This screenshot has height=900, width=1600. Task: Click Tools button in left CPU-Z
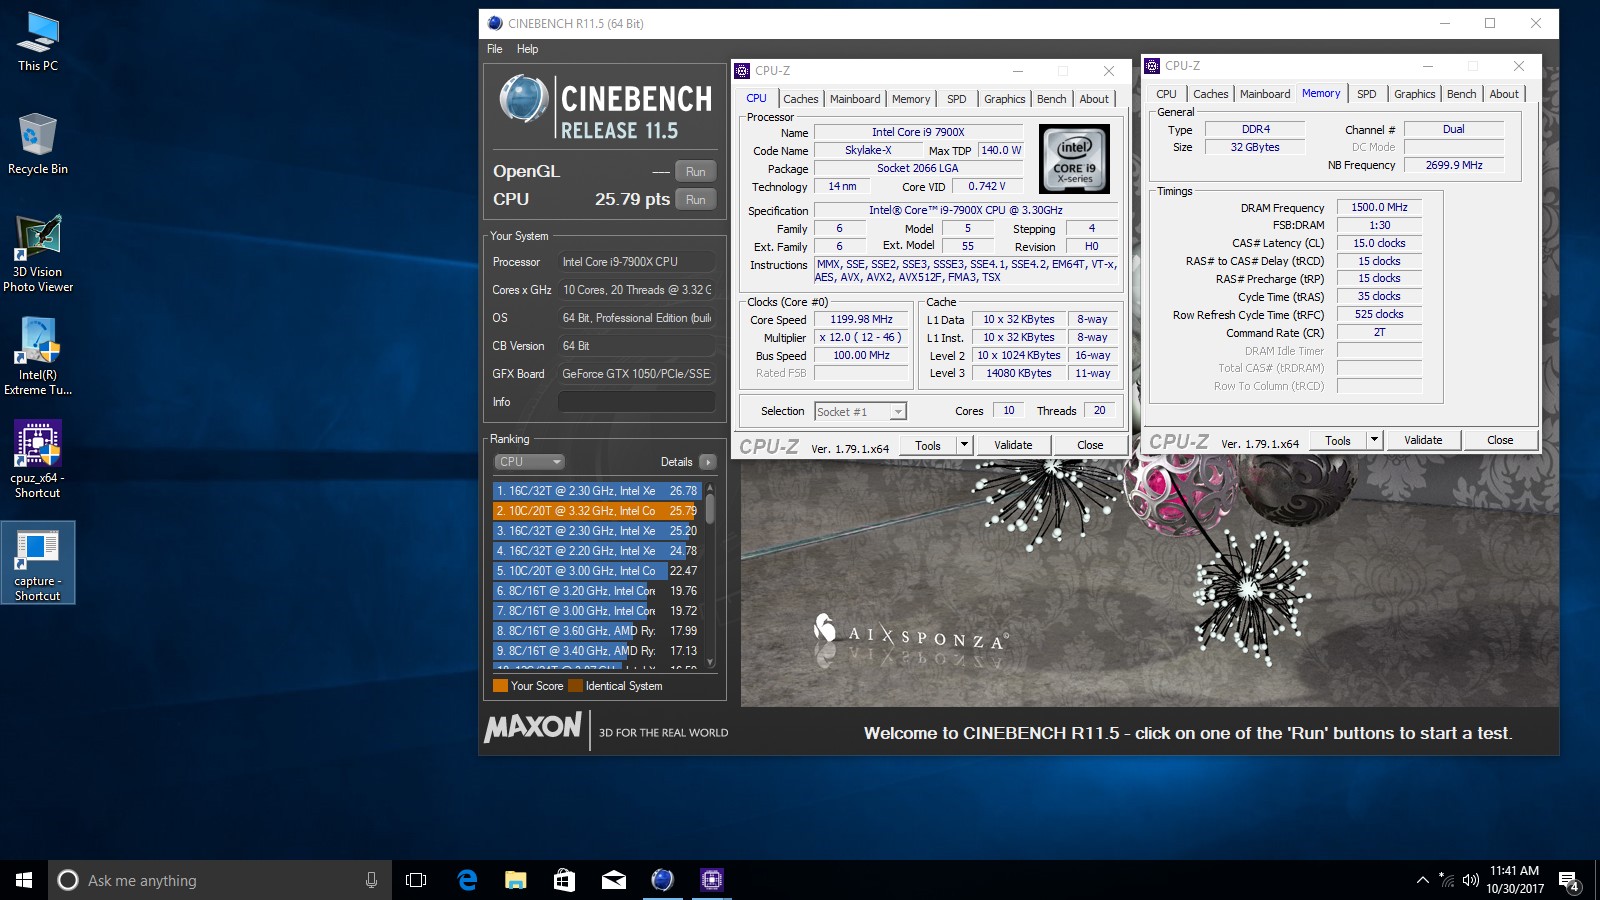pos(928,445)
